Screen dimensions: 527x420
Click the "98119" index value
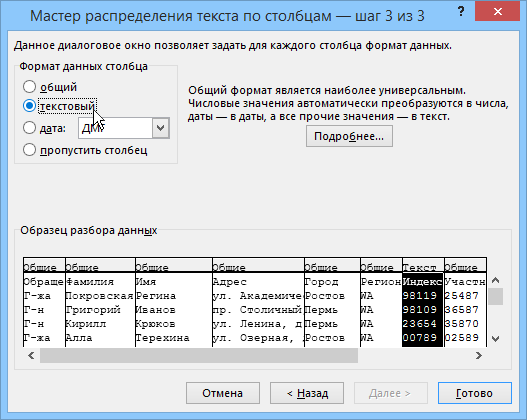[419, 296]
